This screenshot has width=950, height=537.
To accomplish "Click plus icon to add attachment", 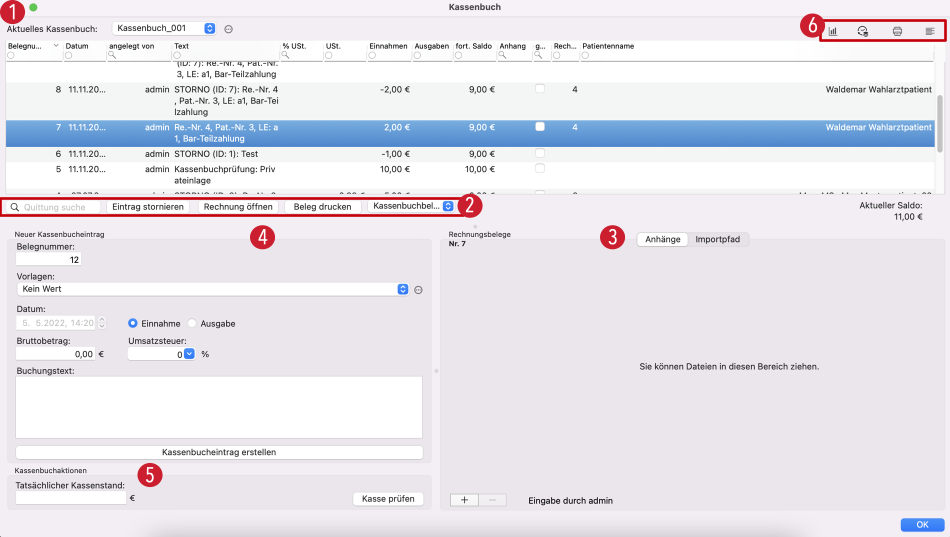I will tap(464, 499).
